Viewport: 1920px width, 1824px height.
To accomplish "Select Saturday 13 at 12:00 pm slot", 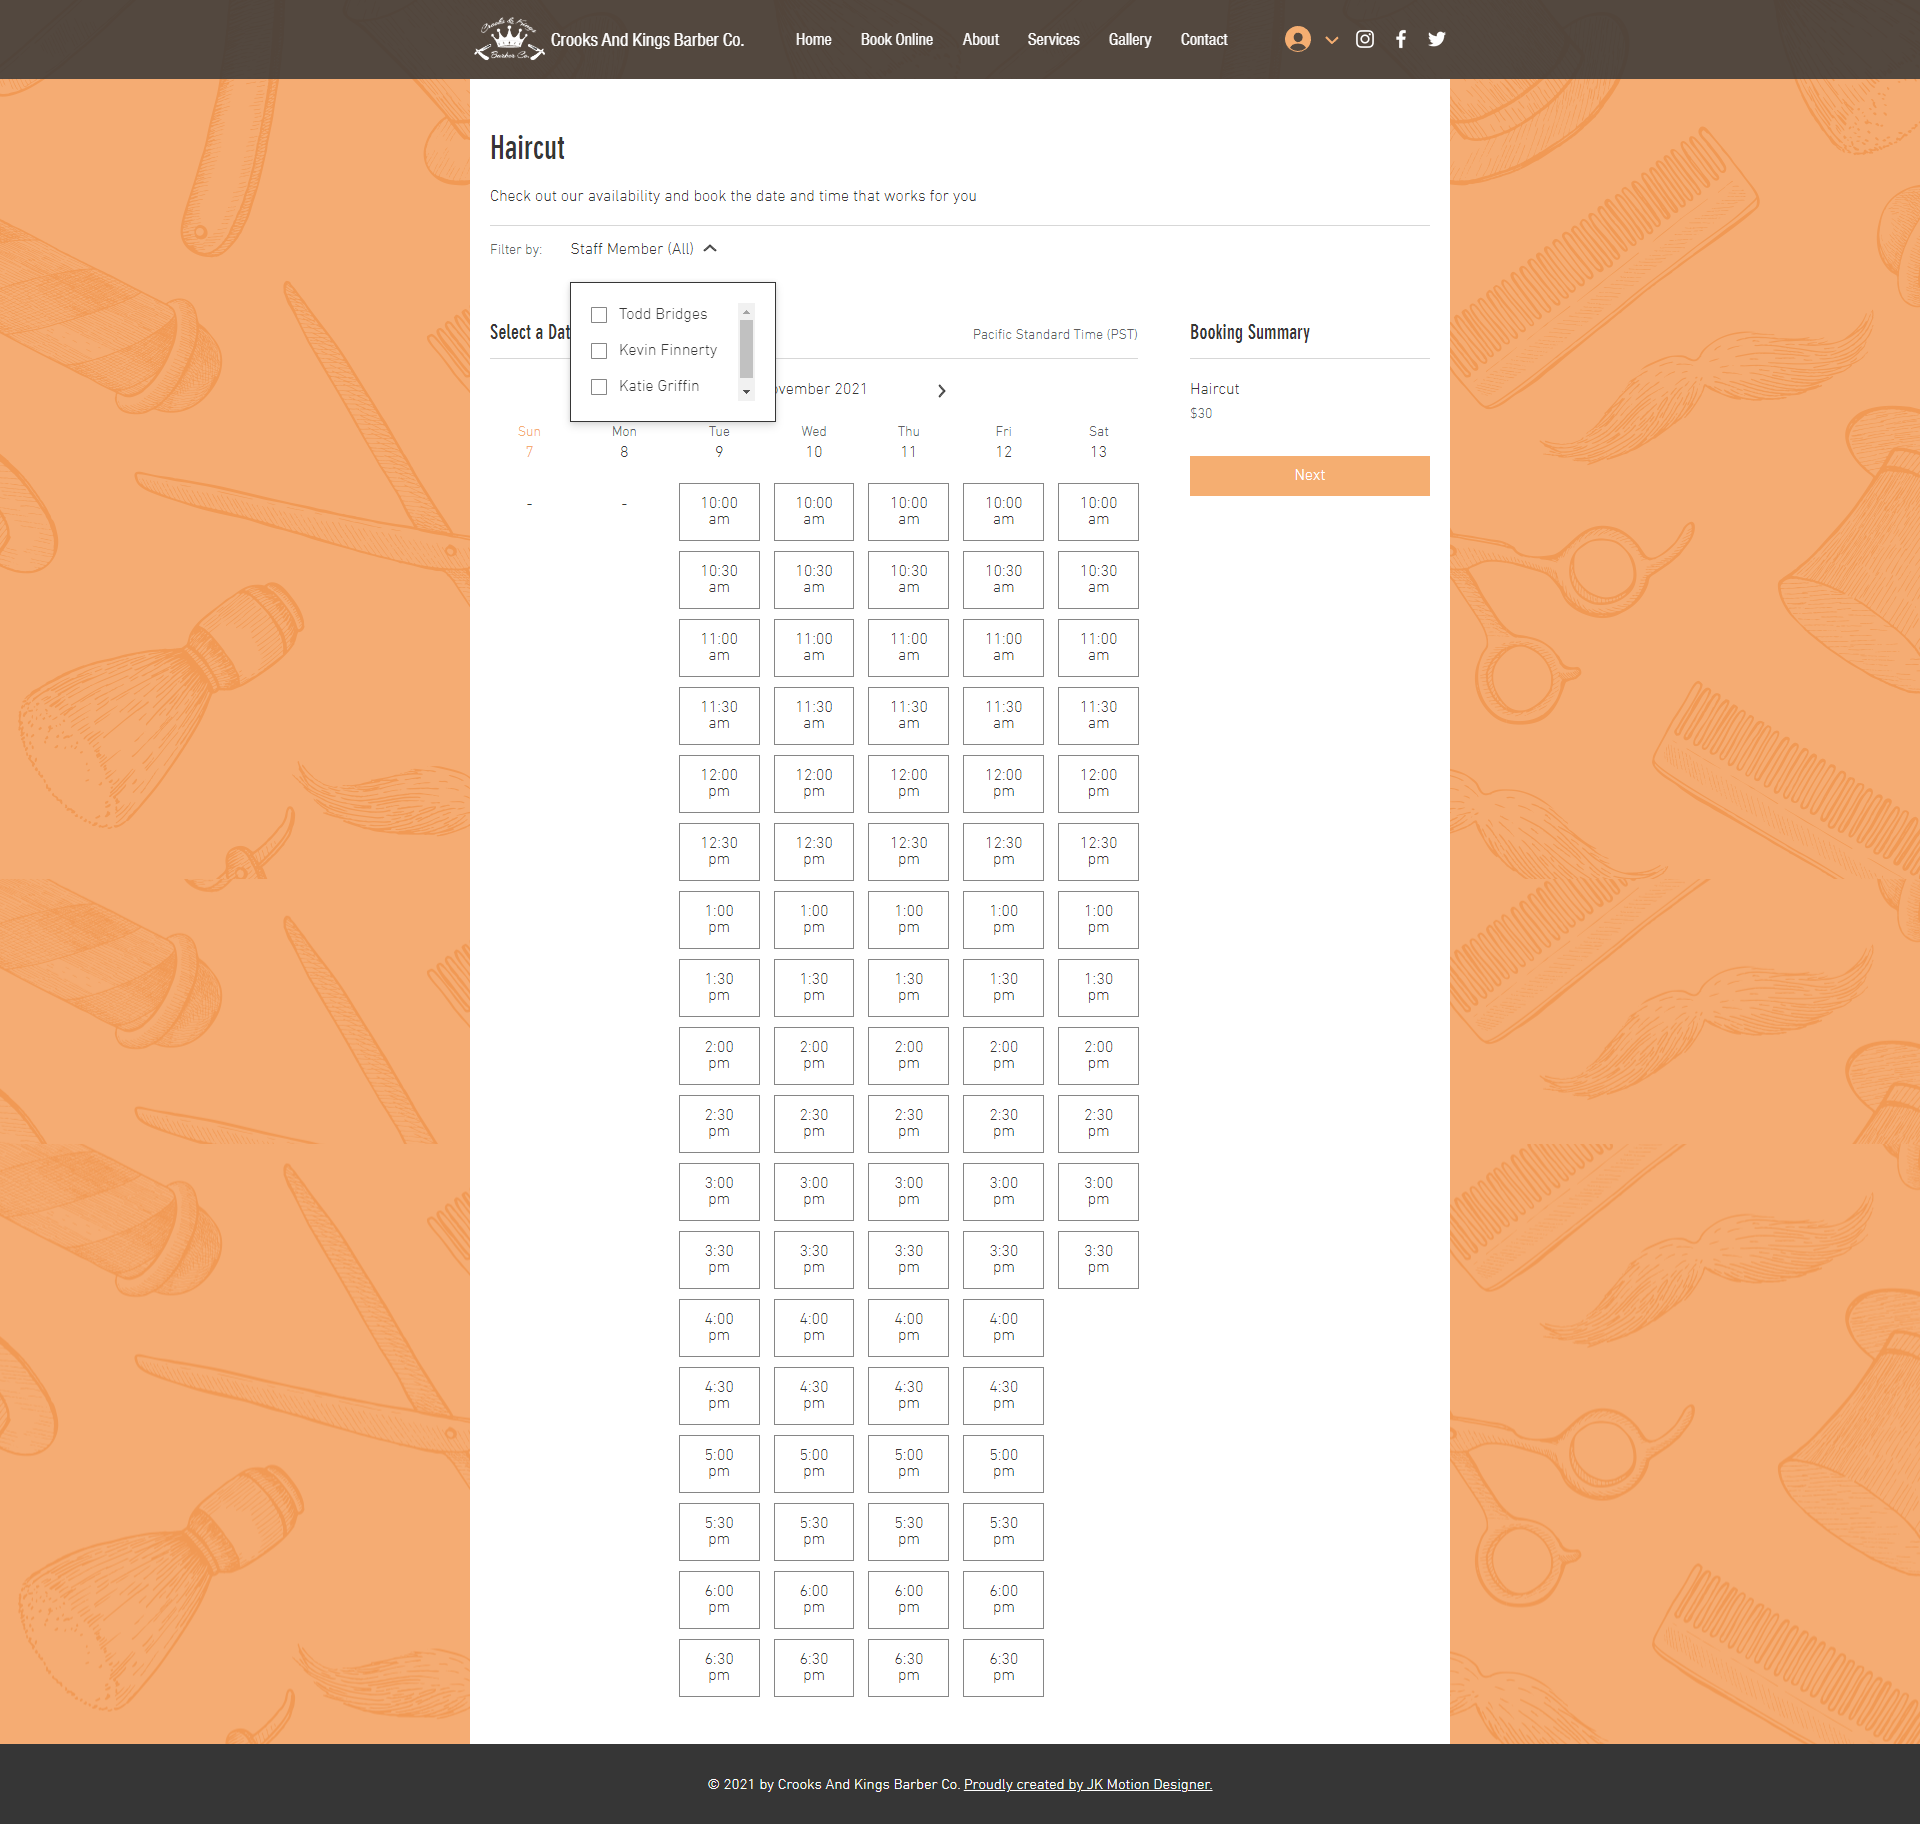I will pos(1098,784).
